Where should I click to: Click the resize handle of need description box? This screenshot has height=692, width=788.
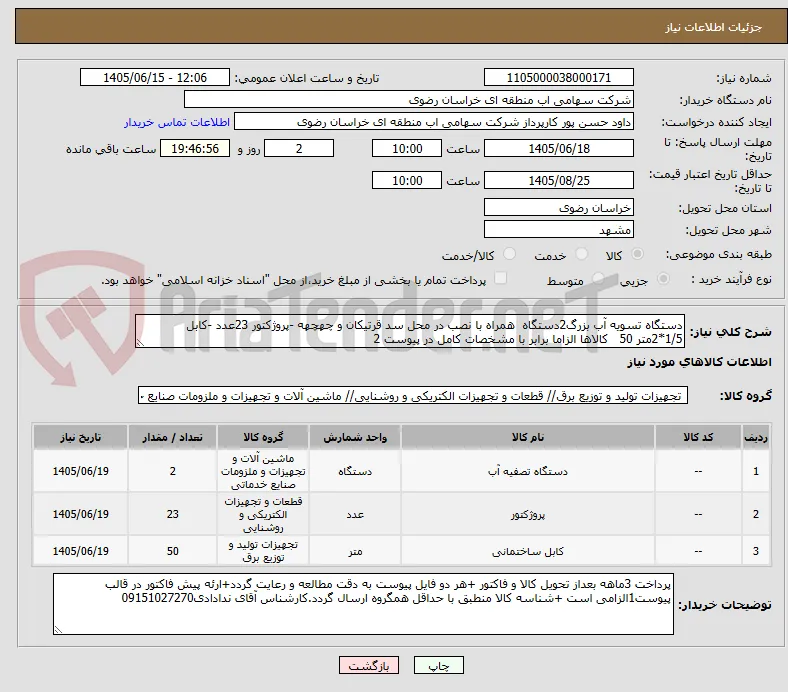(141, 343)
